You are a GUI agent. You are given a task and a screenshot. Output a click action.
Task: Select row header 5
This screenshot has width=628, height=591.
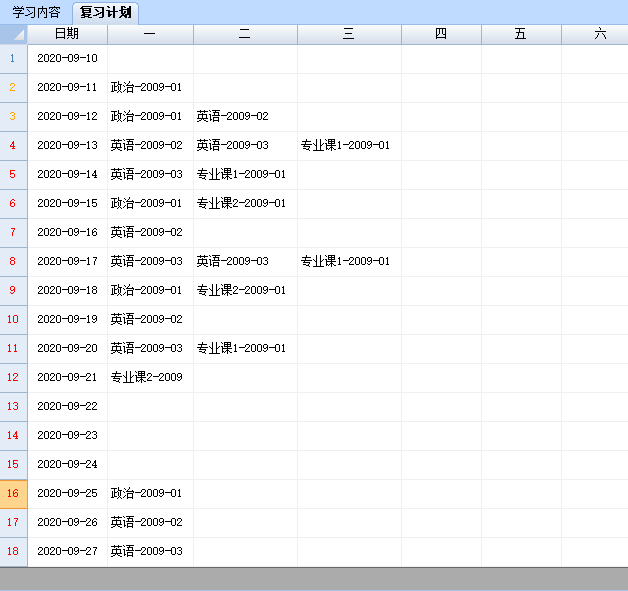[14, 175]
